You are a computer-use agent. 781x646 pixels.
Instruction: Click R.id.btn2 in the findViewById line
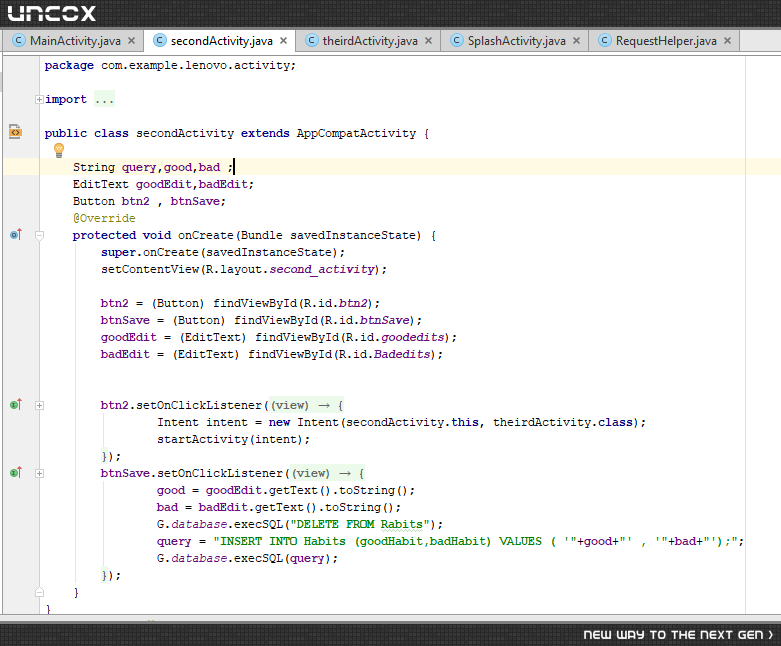[x=335, y=303]
